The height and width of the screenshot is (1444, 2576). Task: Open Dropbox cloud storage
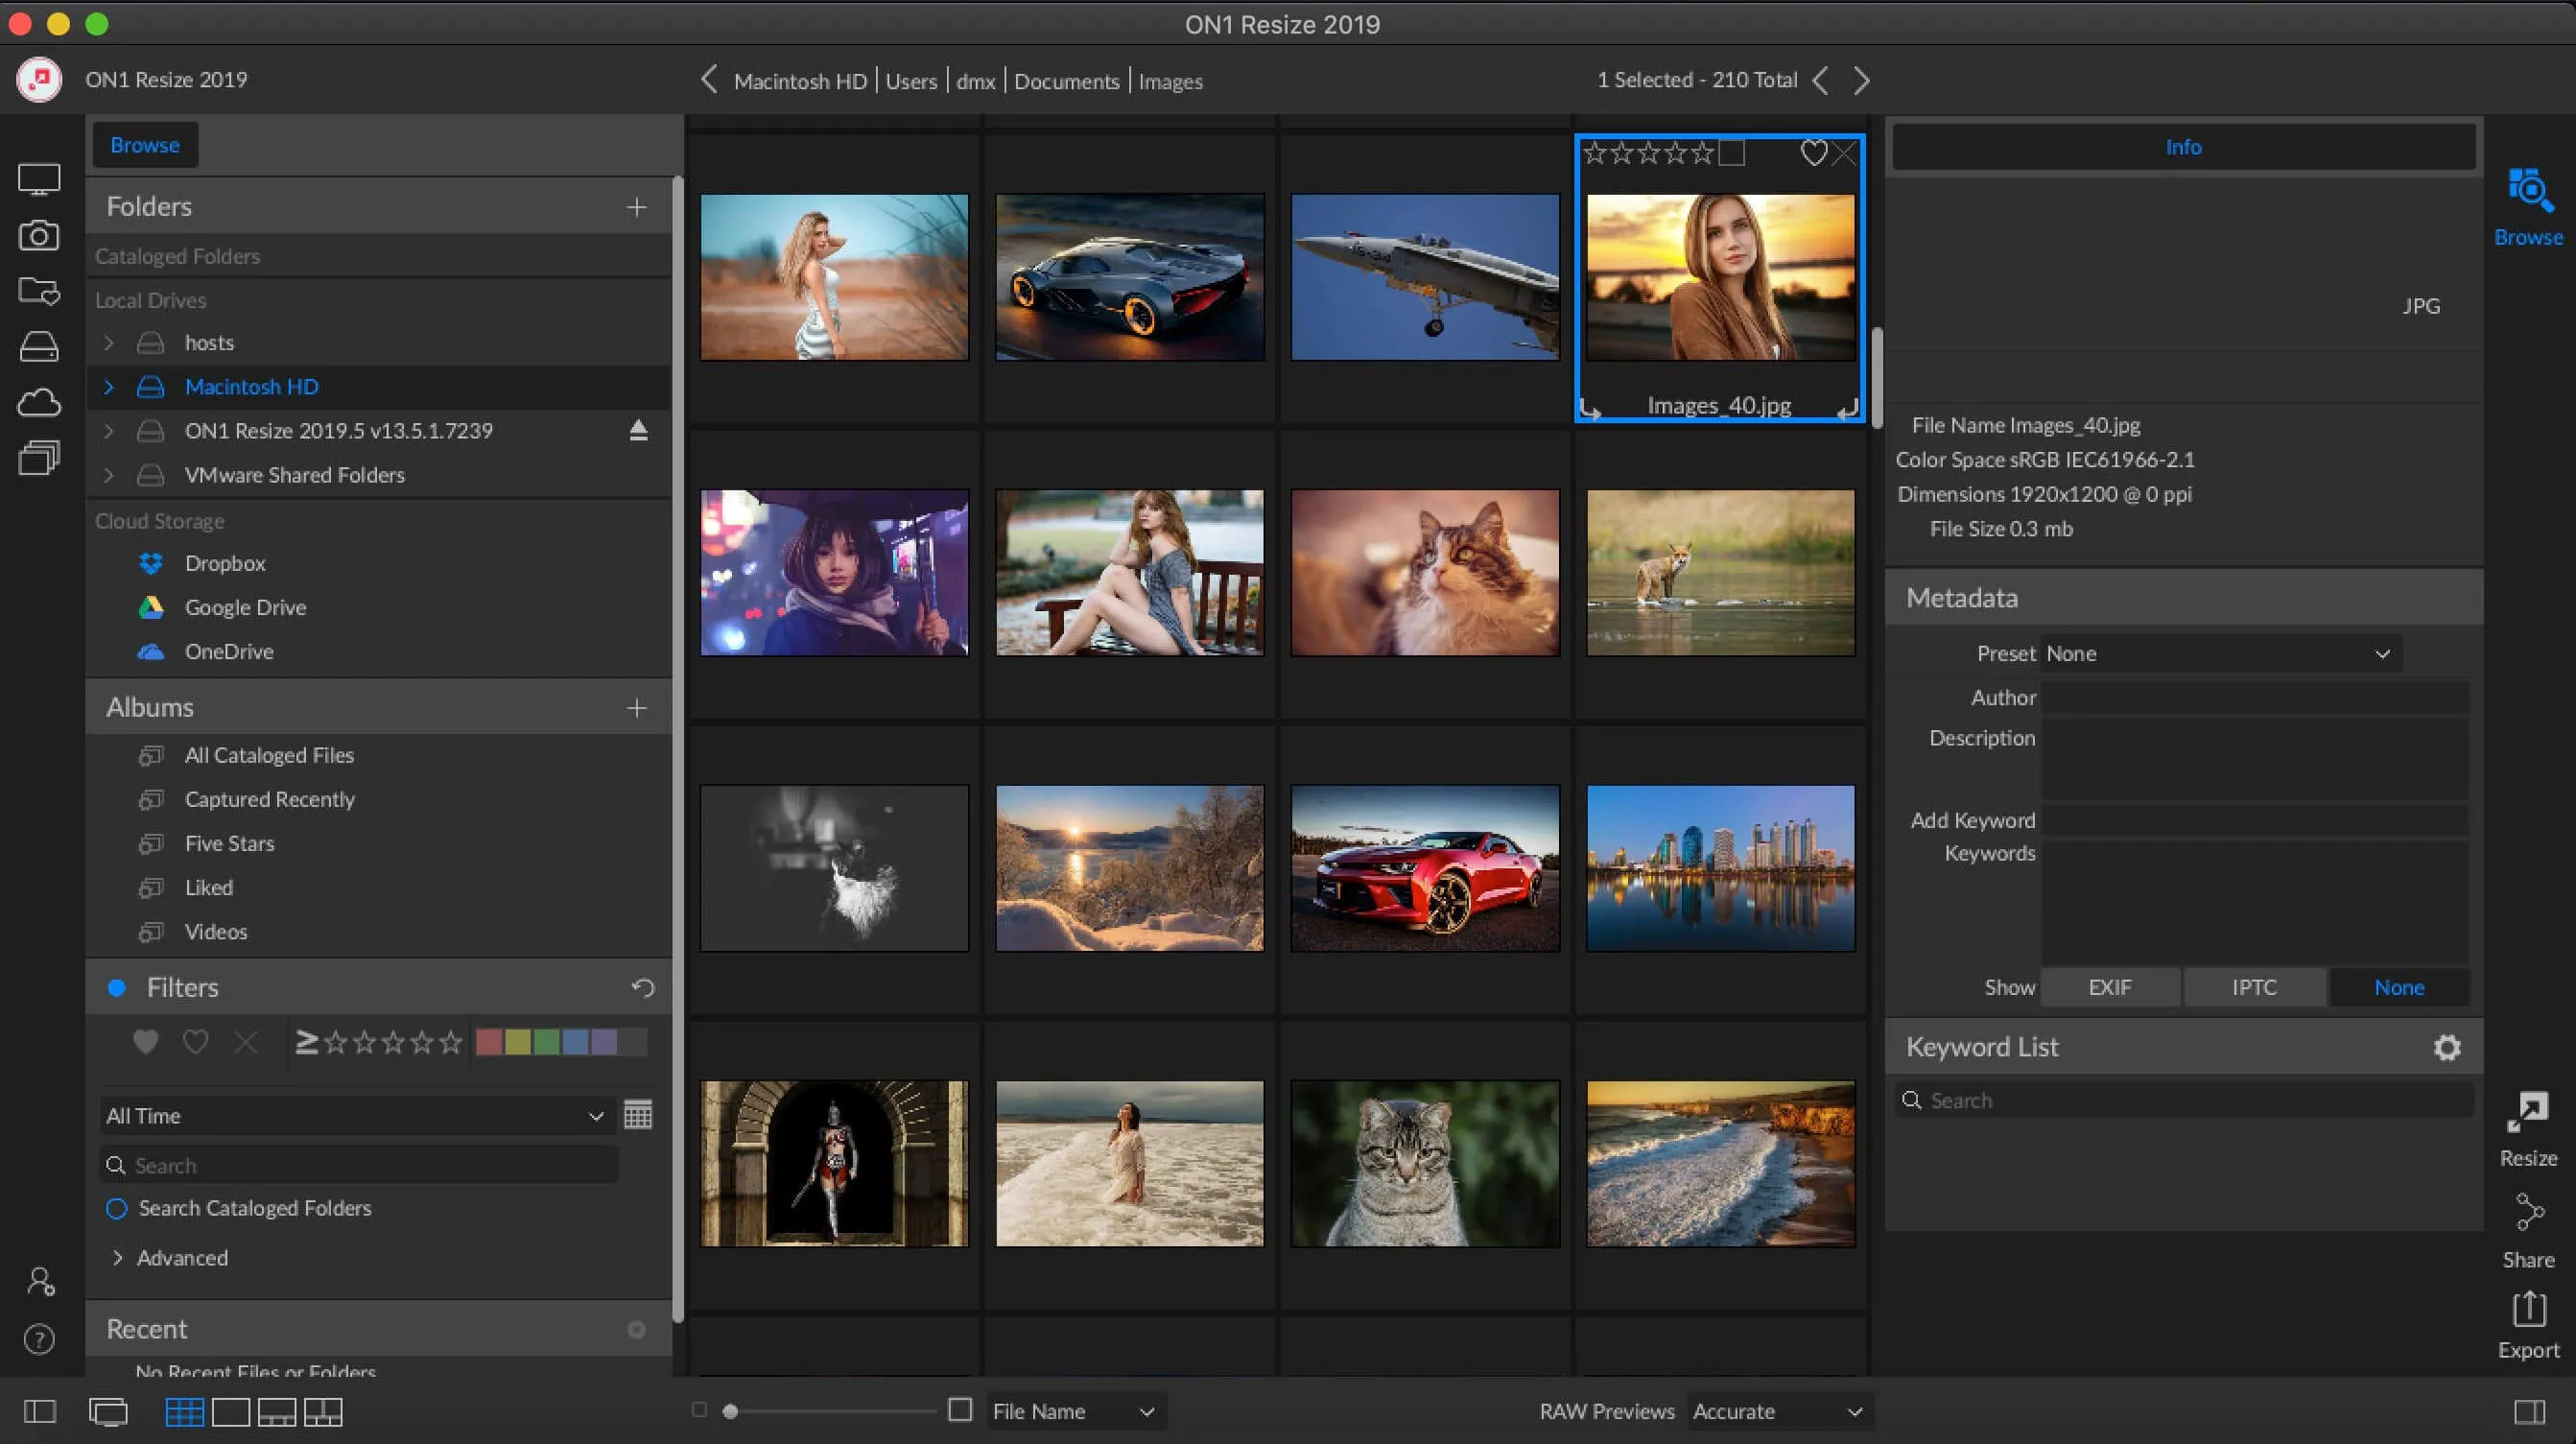224,563
